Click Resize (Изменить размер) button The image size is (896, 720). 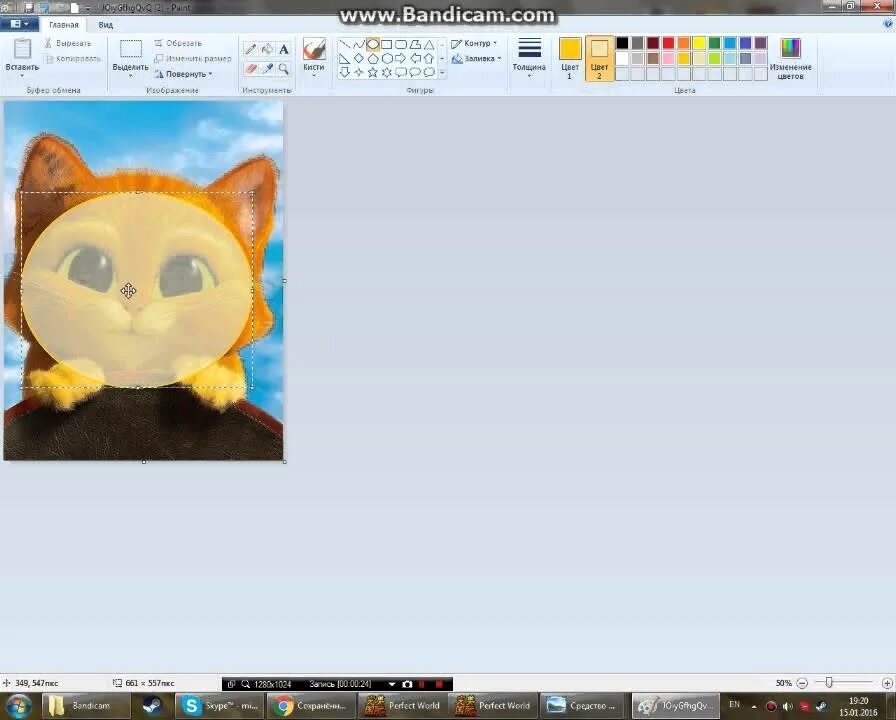193,58
